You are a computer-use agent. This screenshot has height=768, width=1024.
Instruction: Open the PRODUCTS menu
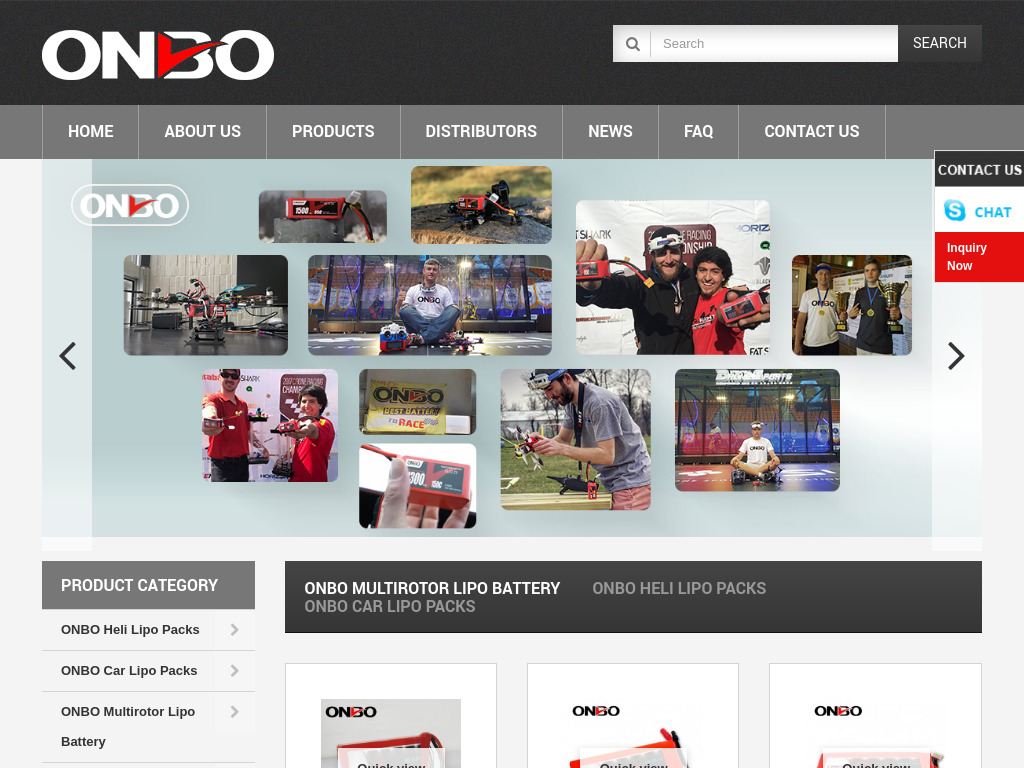tap(333, 131)
